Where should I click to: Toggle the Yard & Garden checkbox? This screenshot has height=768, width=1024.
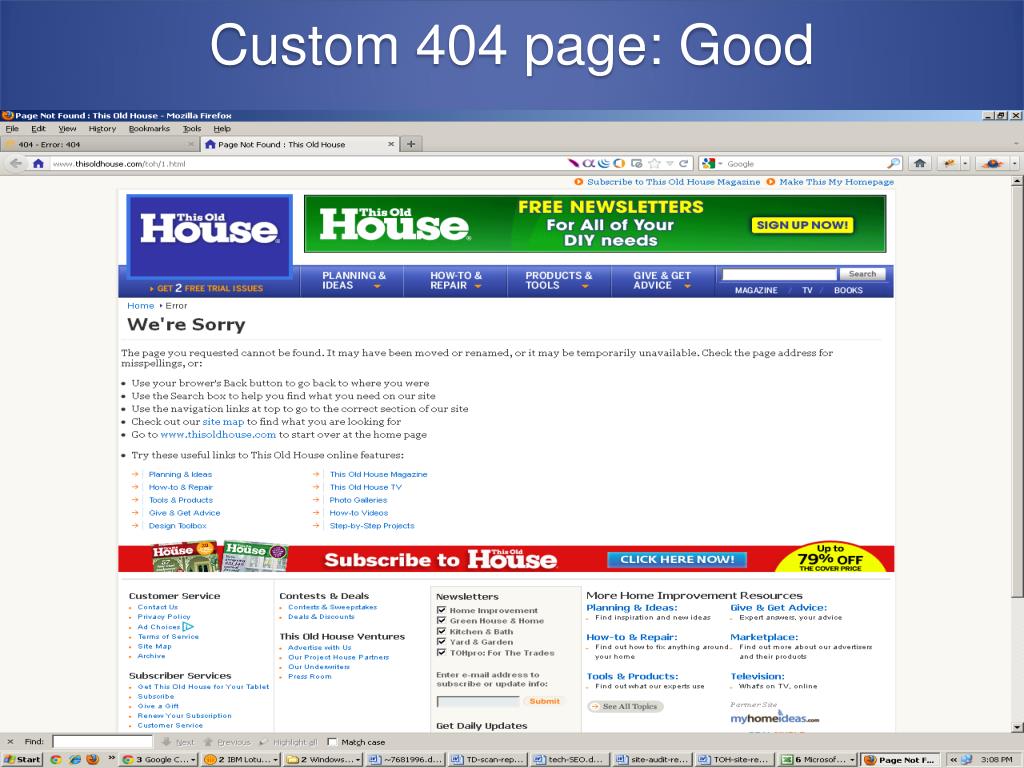(441, 642)
